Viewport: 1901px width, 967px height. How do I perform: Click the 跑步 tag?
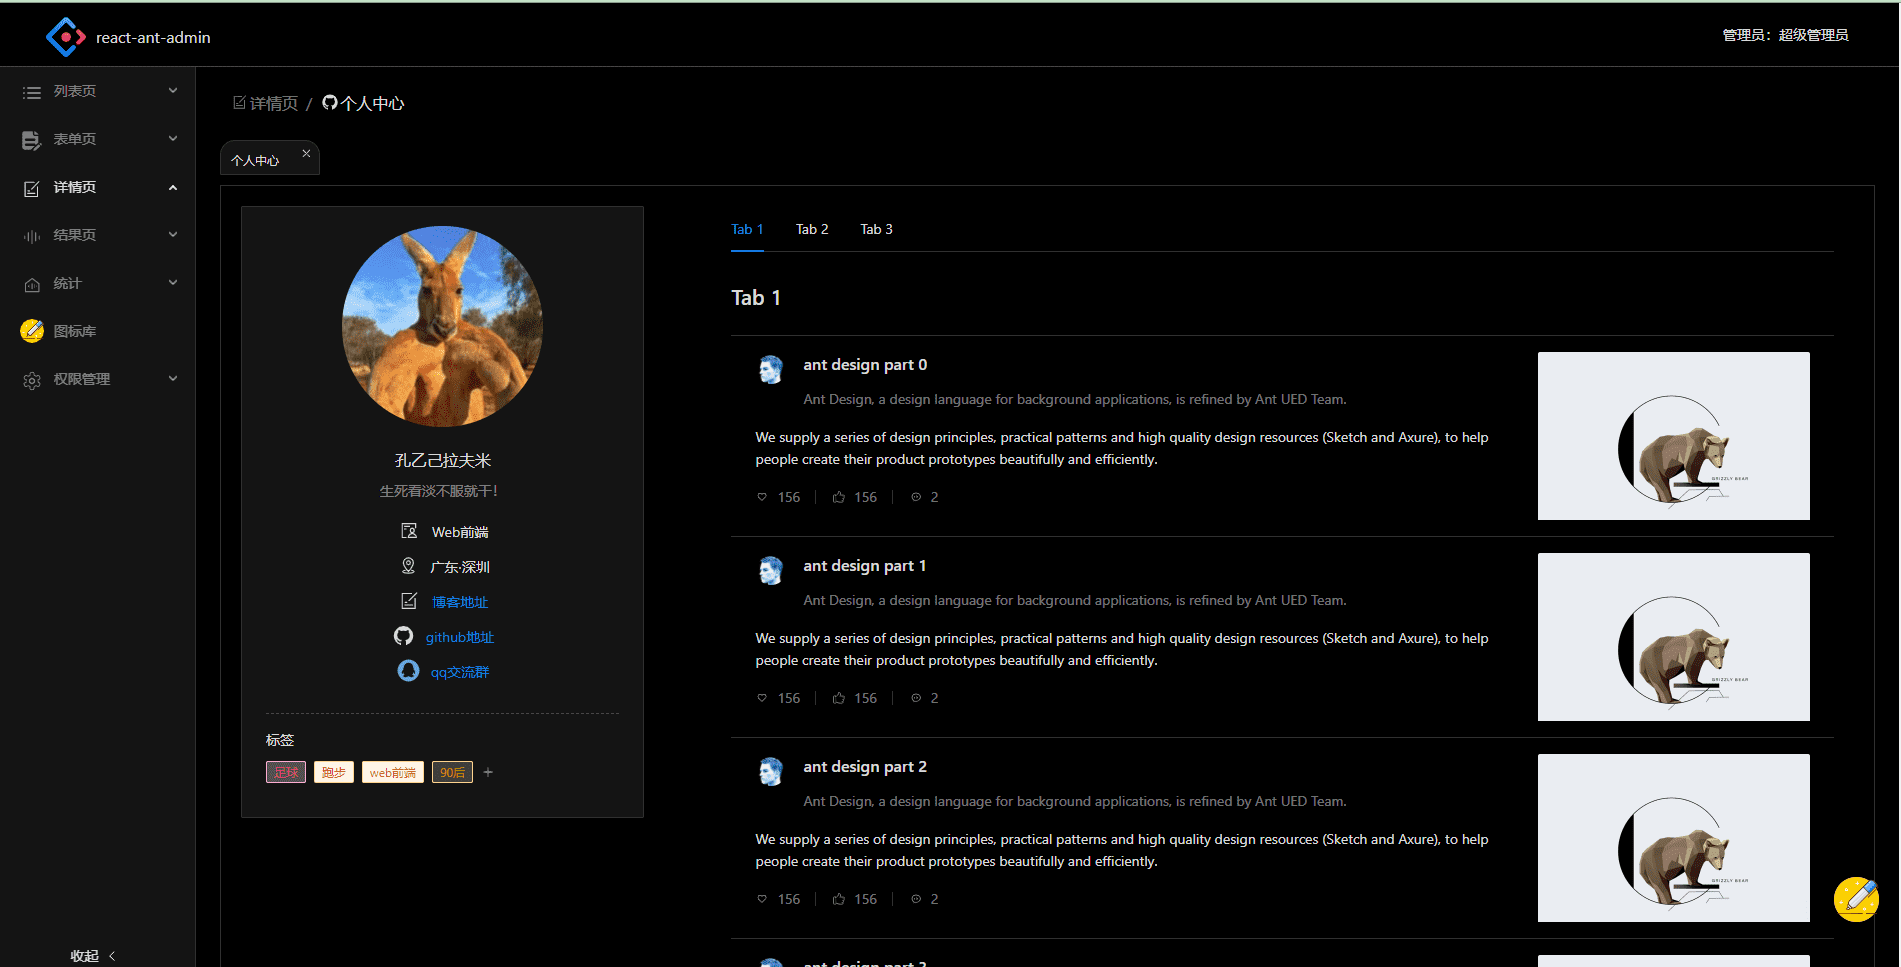pos(334,772)
